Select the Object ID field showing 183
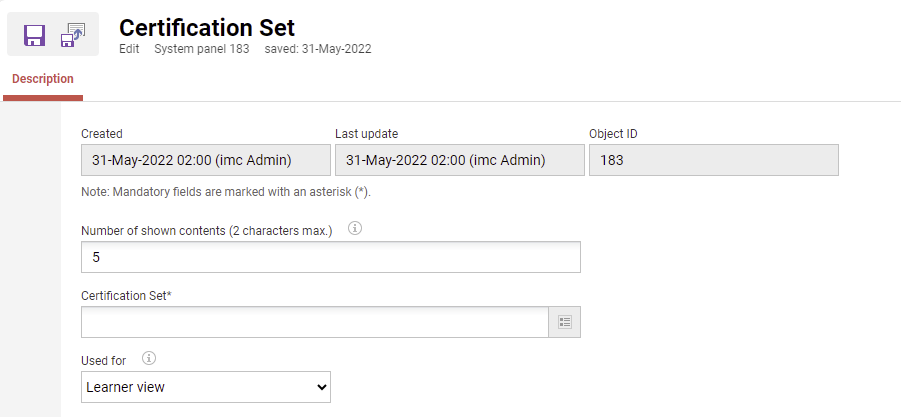 click(713, 160)
